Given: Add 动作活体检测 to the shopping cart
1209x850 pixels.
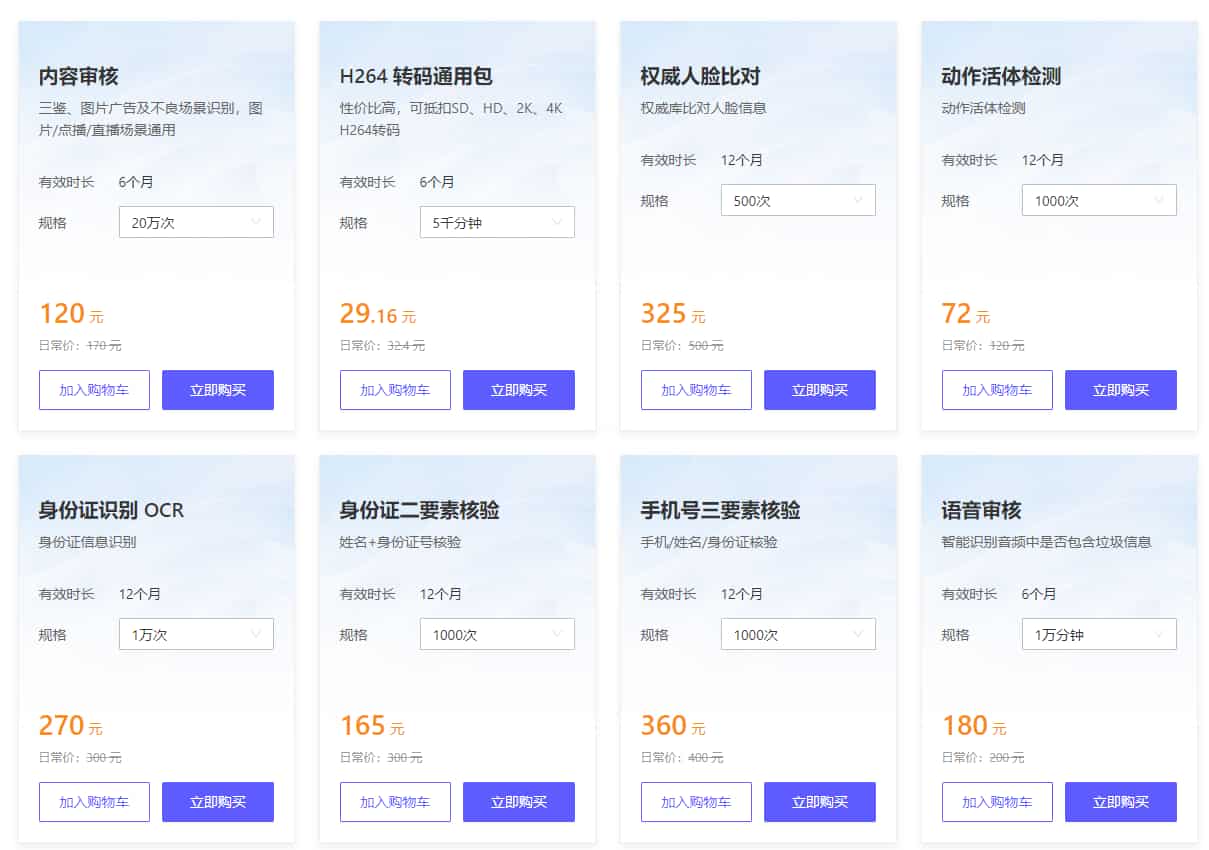Looking at the screenshot, I should (997, 390).
